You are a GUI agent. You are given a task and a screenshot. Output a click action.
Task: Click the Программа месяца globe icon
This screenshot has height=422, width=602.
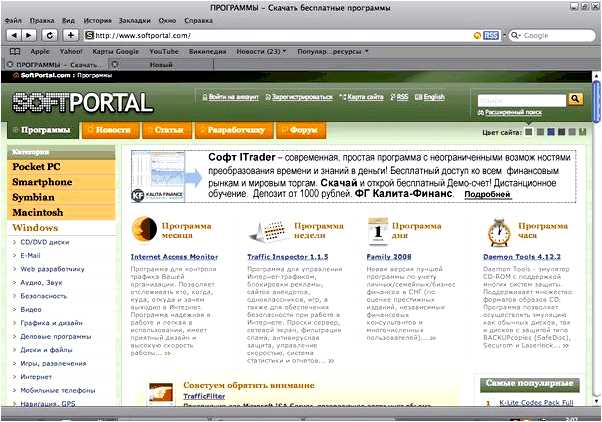click(x=146, y=231)
